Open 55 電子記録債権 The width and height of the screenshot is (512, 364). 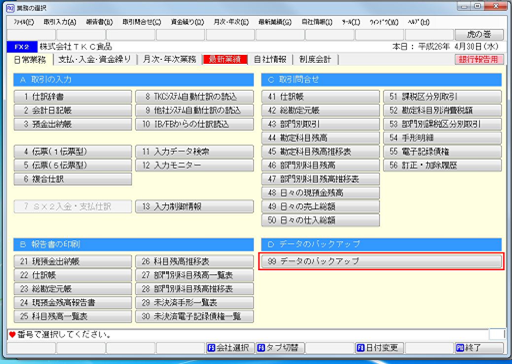442,152
